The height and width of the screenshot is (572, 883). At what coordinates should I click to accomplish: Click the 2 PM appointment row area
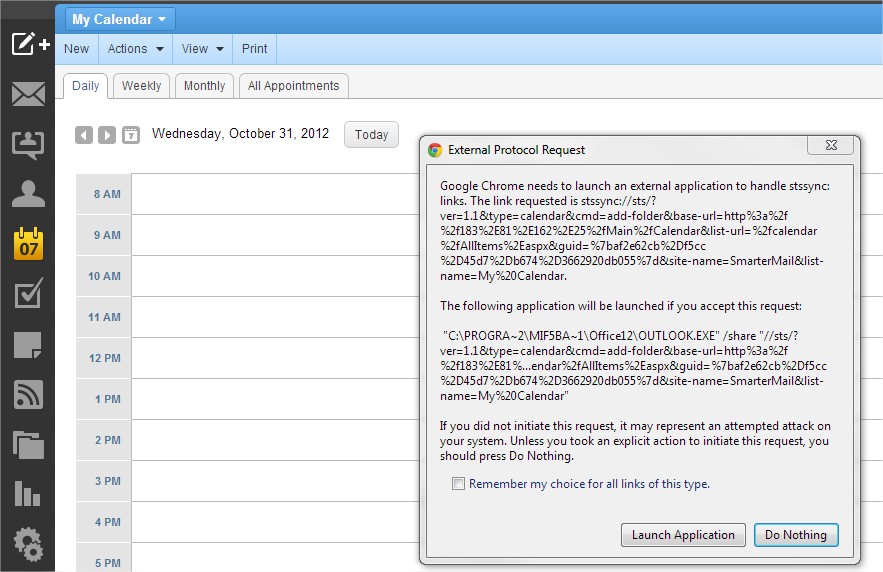click(x=275, y=440)
